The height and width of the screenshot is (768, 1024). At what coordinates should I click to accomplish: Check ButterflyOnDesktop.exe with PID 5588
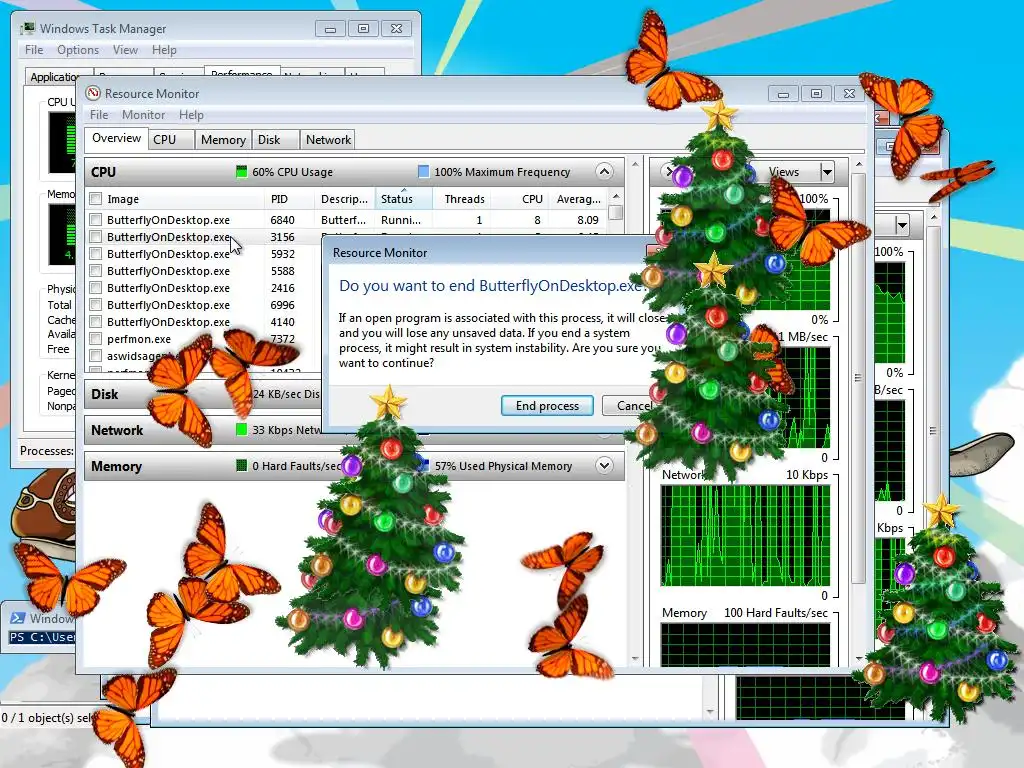point(95,270)
